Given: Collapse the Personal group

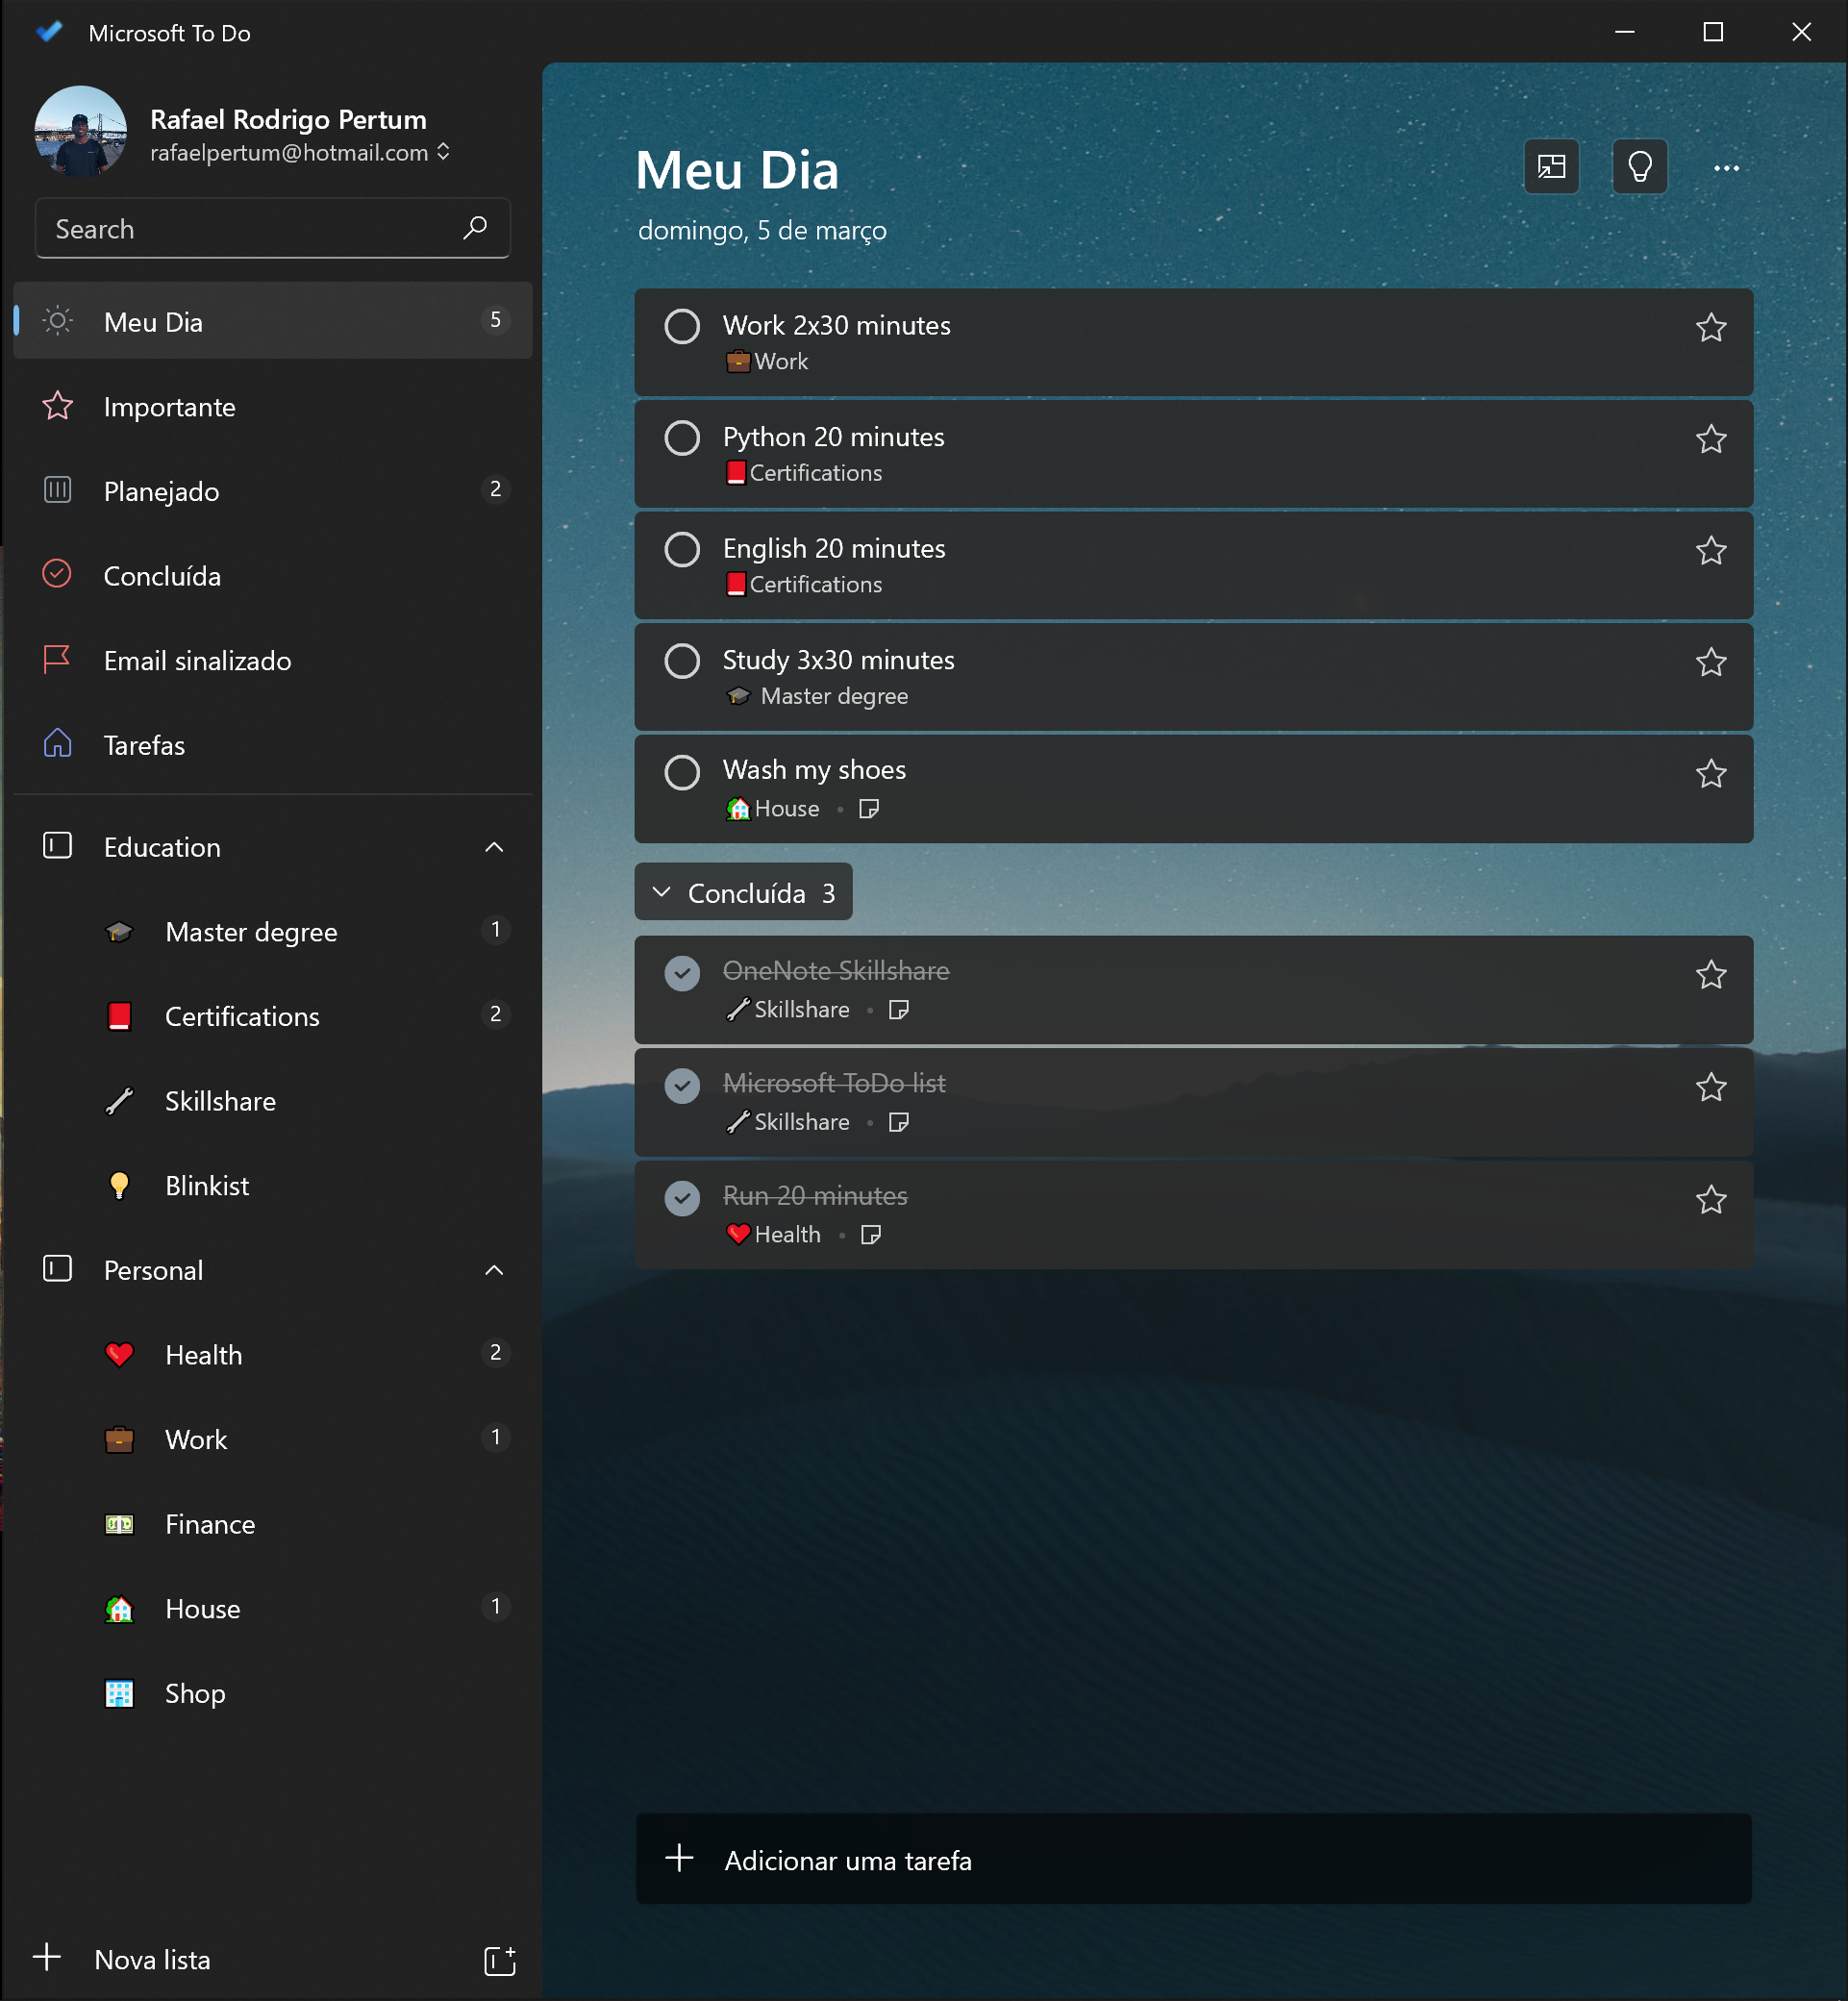Looking at the screenshot, I should pos(494,1270).
